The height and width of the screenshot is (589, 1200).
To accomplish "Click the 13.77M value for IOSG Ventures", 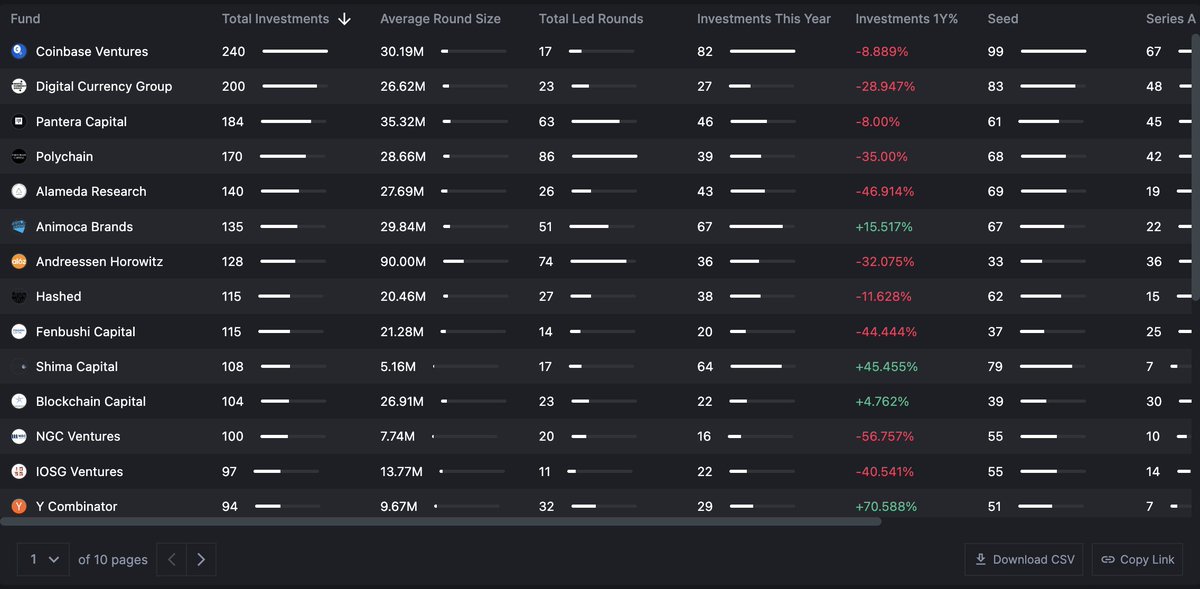I will (x=402, y=471).
